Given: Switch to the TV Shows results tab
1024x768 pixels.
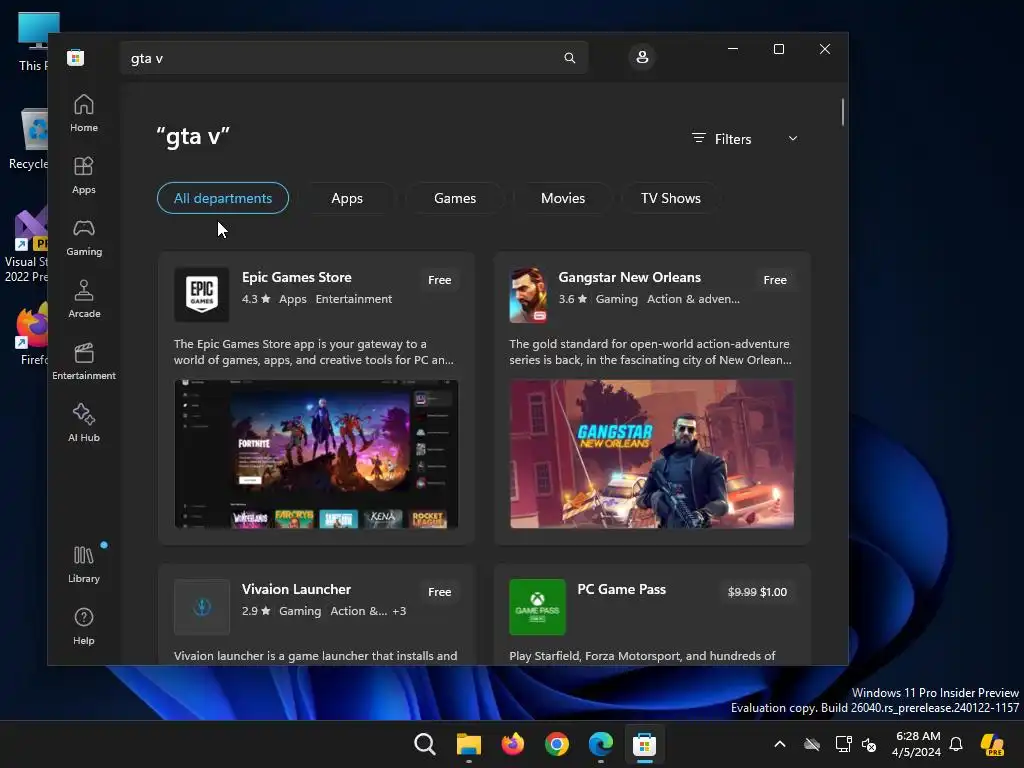Looking at the screenshot, I should pyautogui.click(x=671, y=198).
